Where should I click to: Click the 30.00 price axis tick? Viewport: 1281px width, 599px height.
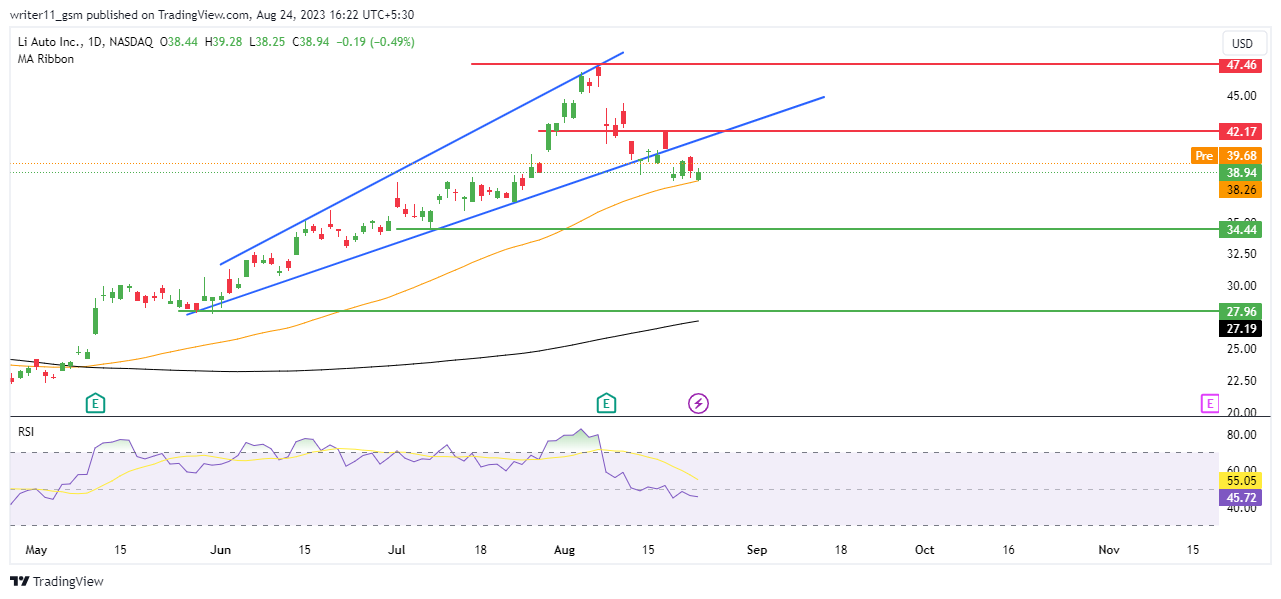(1242, 286)
